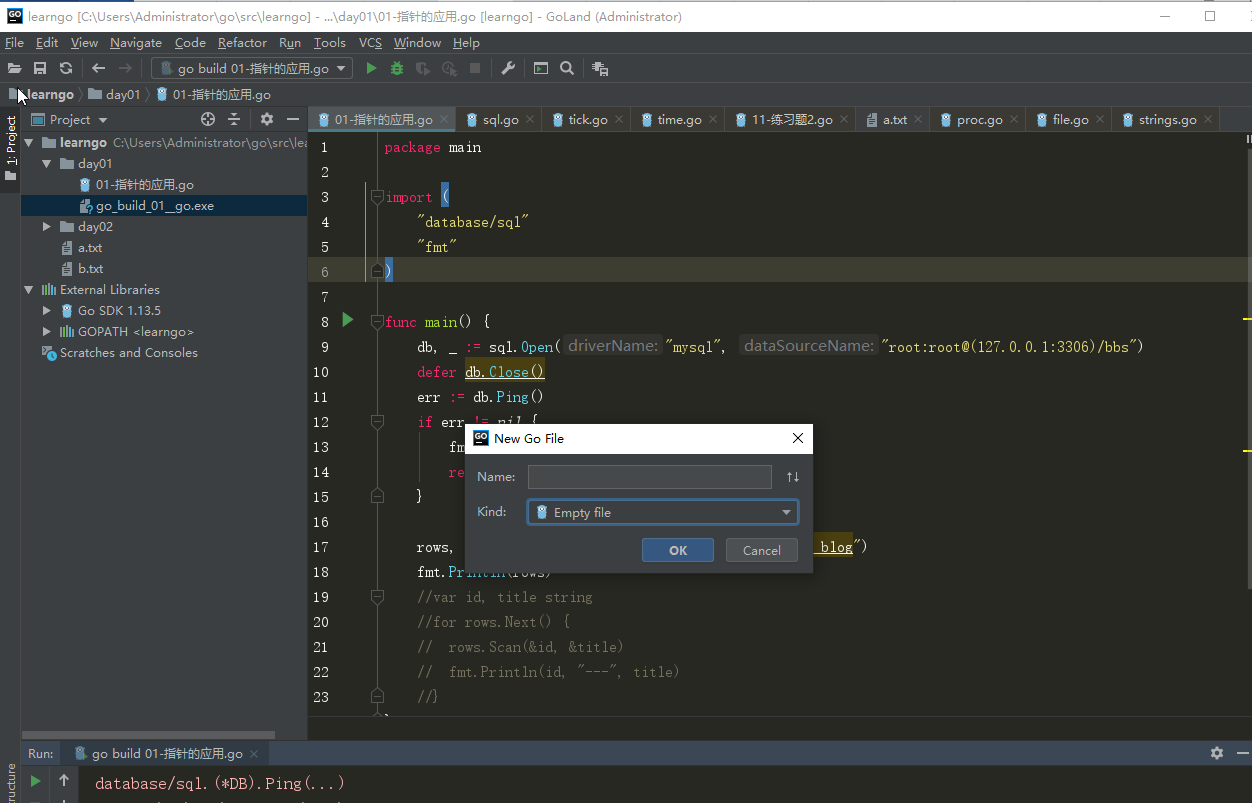Viewport: 1252px width, 803px height.
Task: Click the sort arrows icon beside Name field
Action: coord(793,477)
